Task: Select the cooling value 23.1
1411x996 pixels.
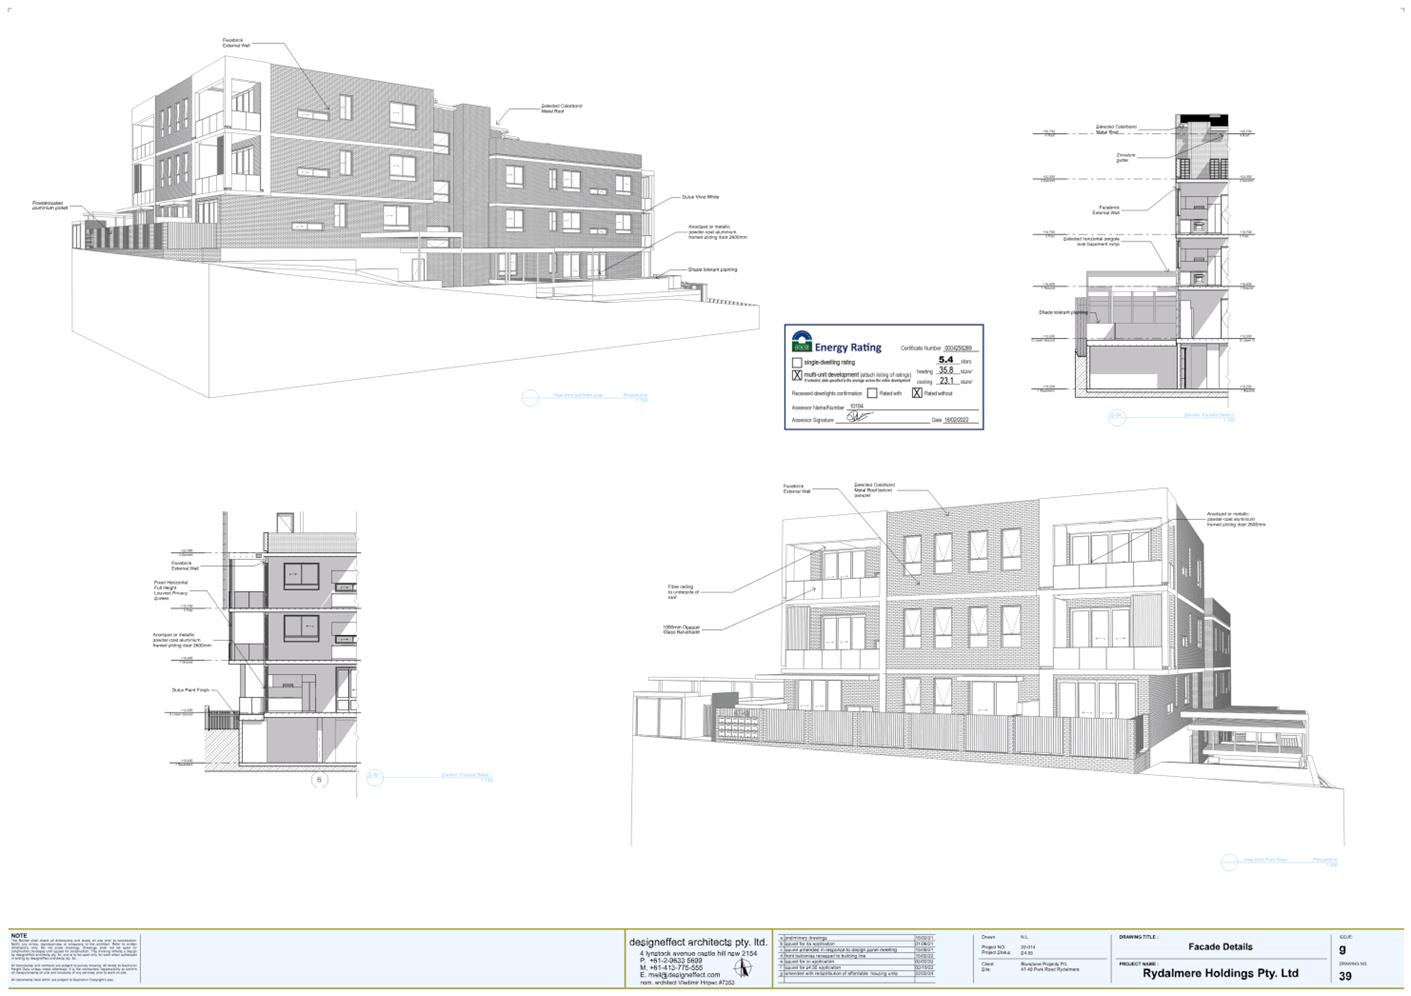Action: click(946, 381)
